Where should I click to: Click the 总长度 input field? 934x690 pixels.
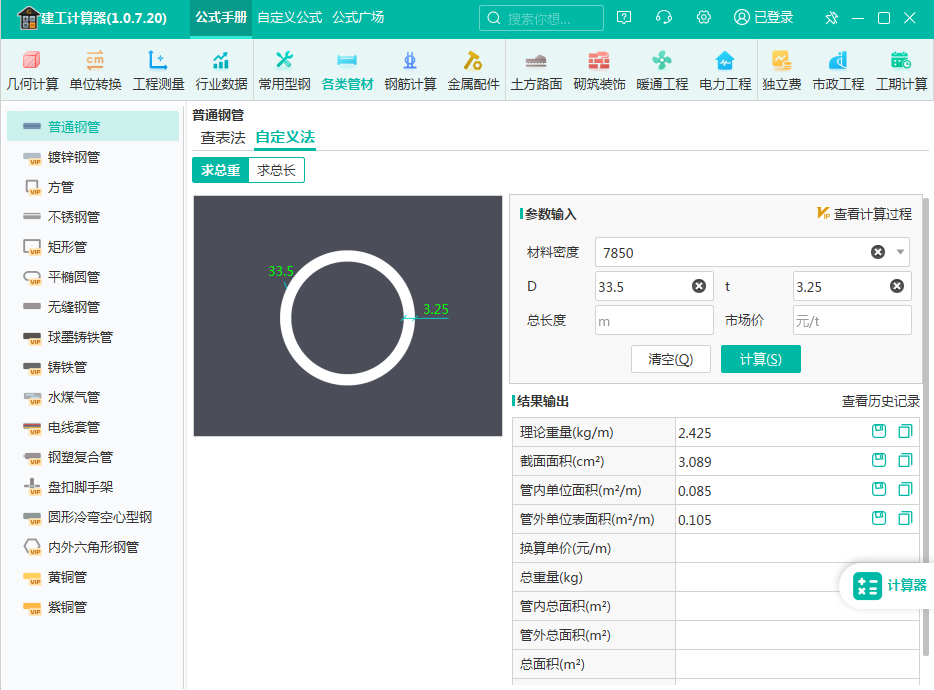[x=654, y=320]
